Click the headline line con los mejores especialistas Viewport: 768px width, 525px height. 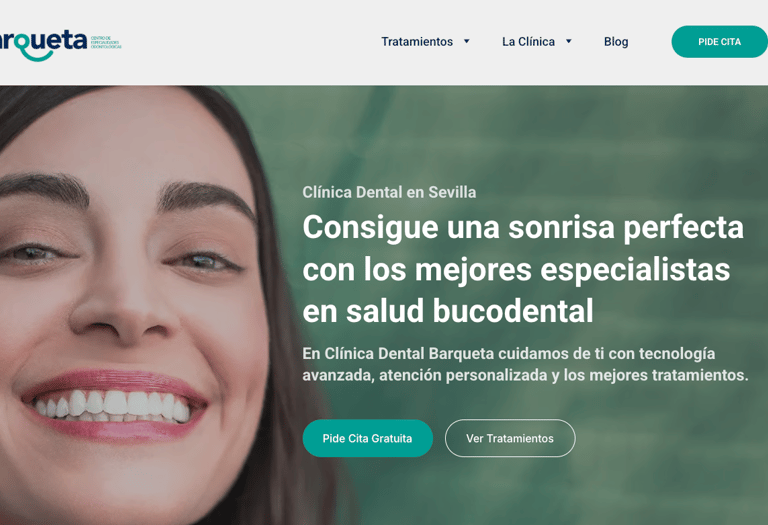pos(516,270)
